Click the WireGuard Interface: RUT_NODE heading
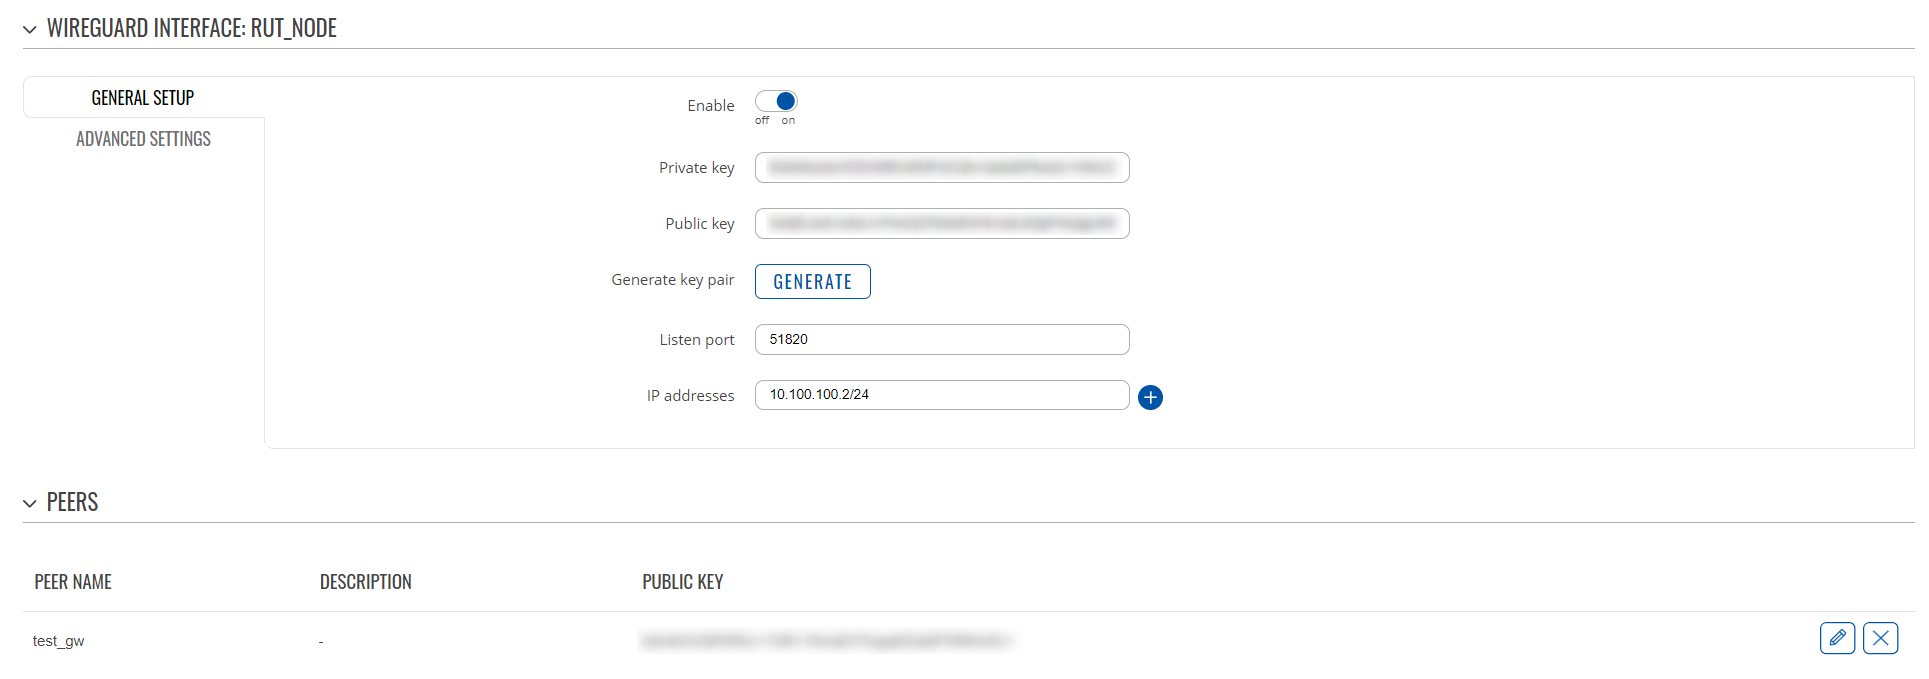 (x=192, y=28)
